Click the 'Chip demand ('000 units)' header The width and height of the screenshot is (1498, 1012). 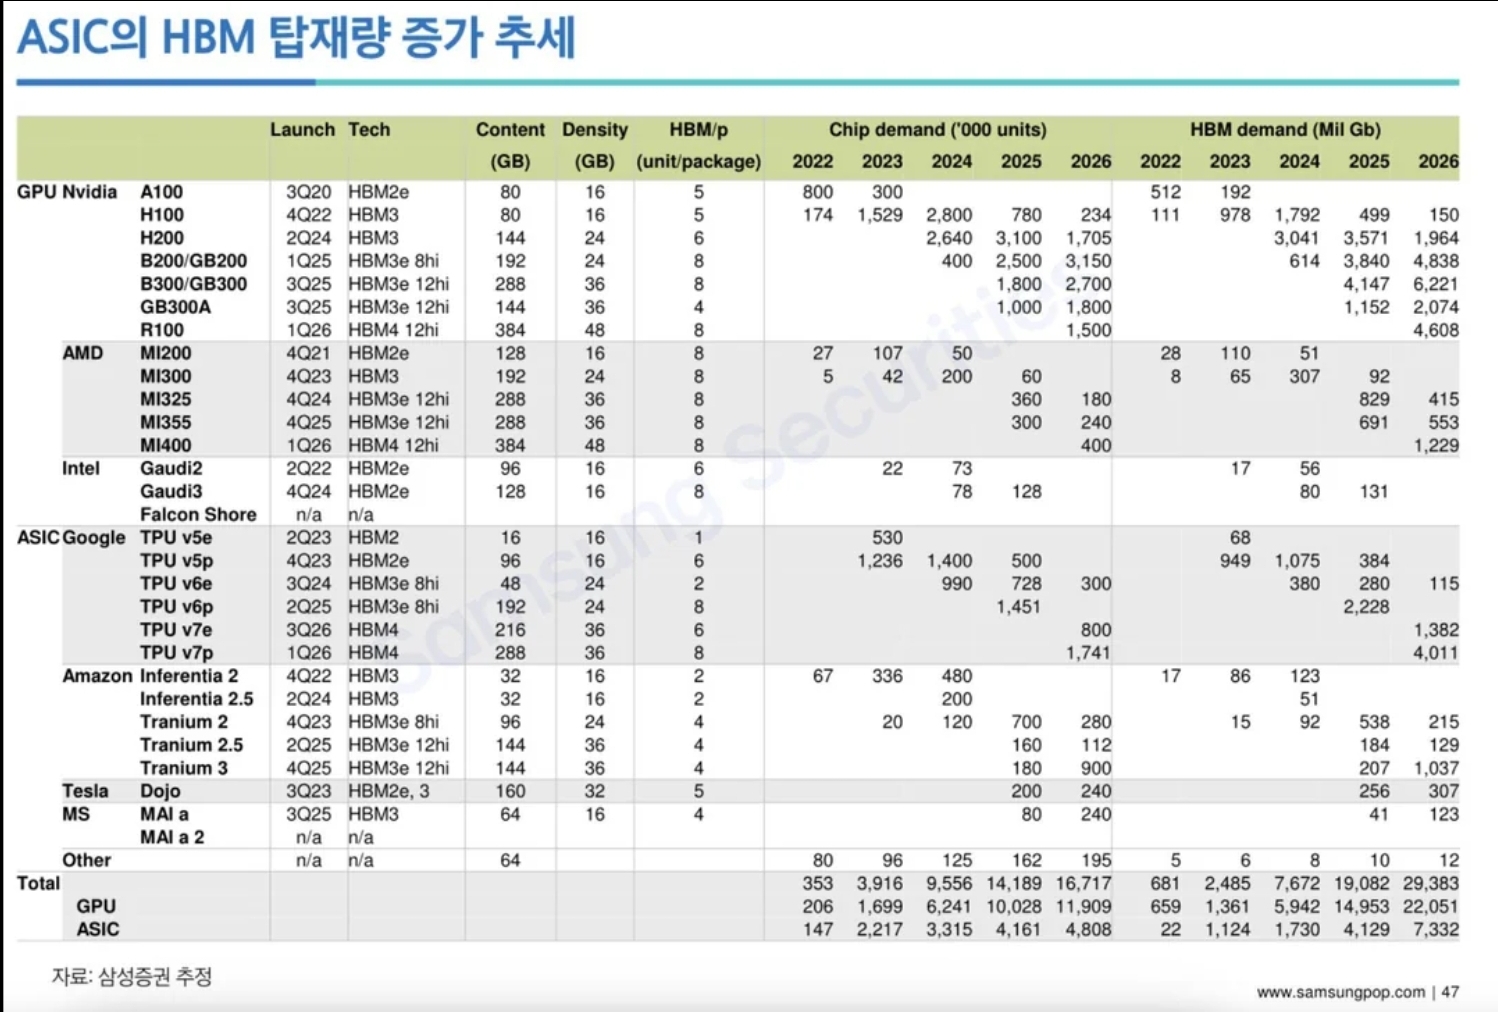[x=937, y=130]
